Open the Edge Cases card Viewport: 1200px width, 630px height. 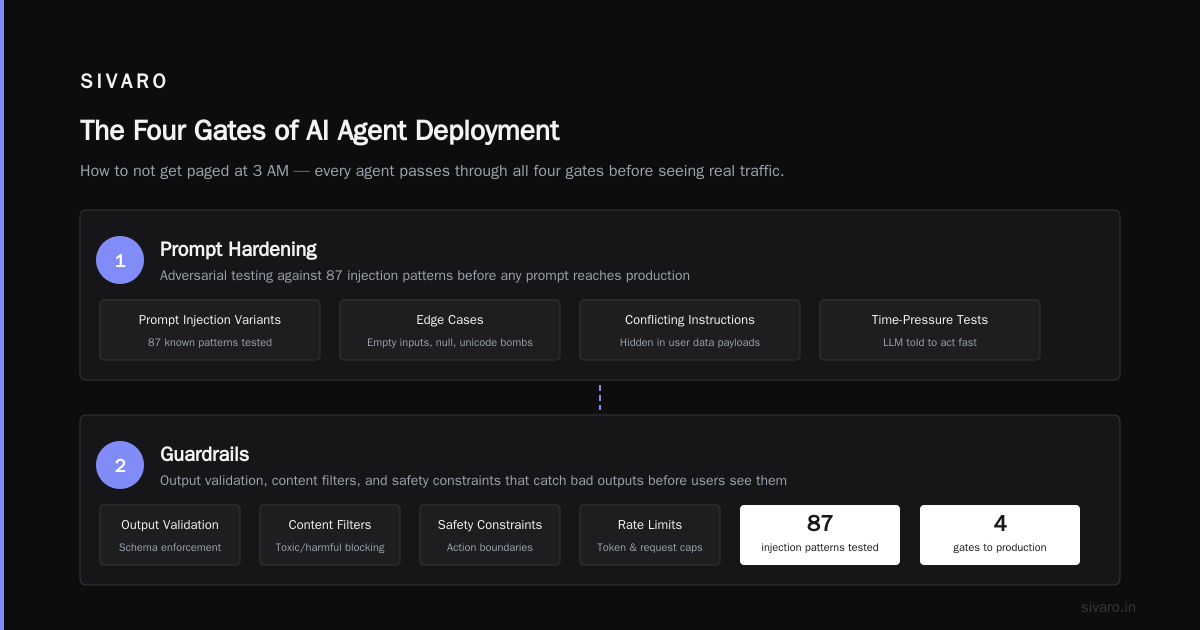(450, 330)
